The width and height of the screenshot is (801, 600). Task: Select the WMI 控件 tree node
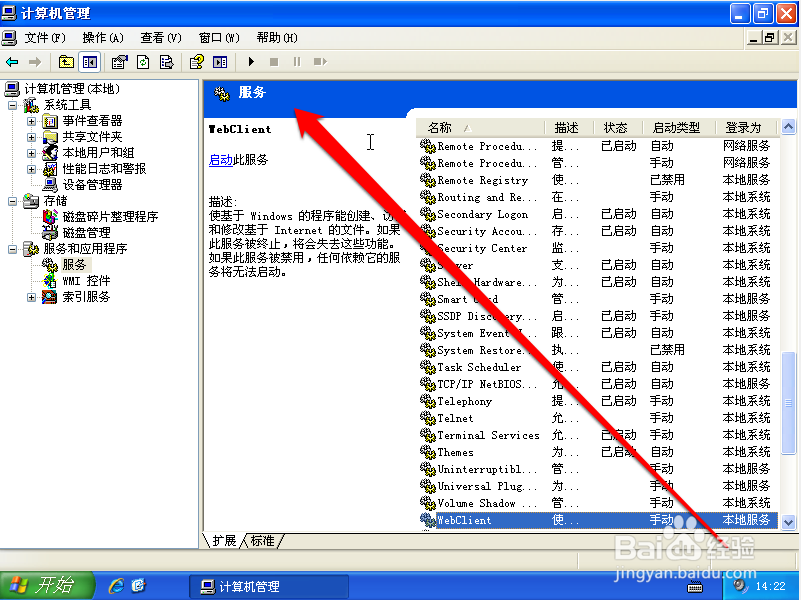(86, 280)
